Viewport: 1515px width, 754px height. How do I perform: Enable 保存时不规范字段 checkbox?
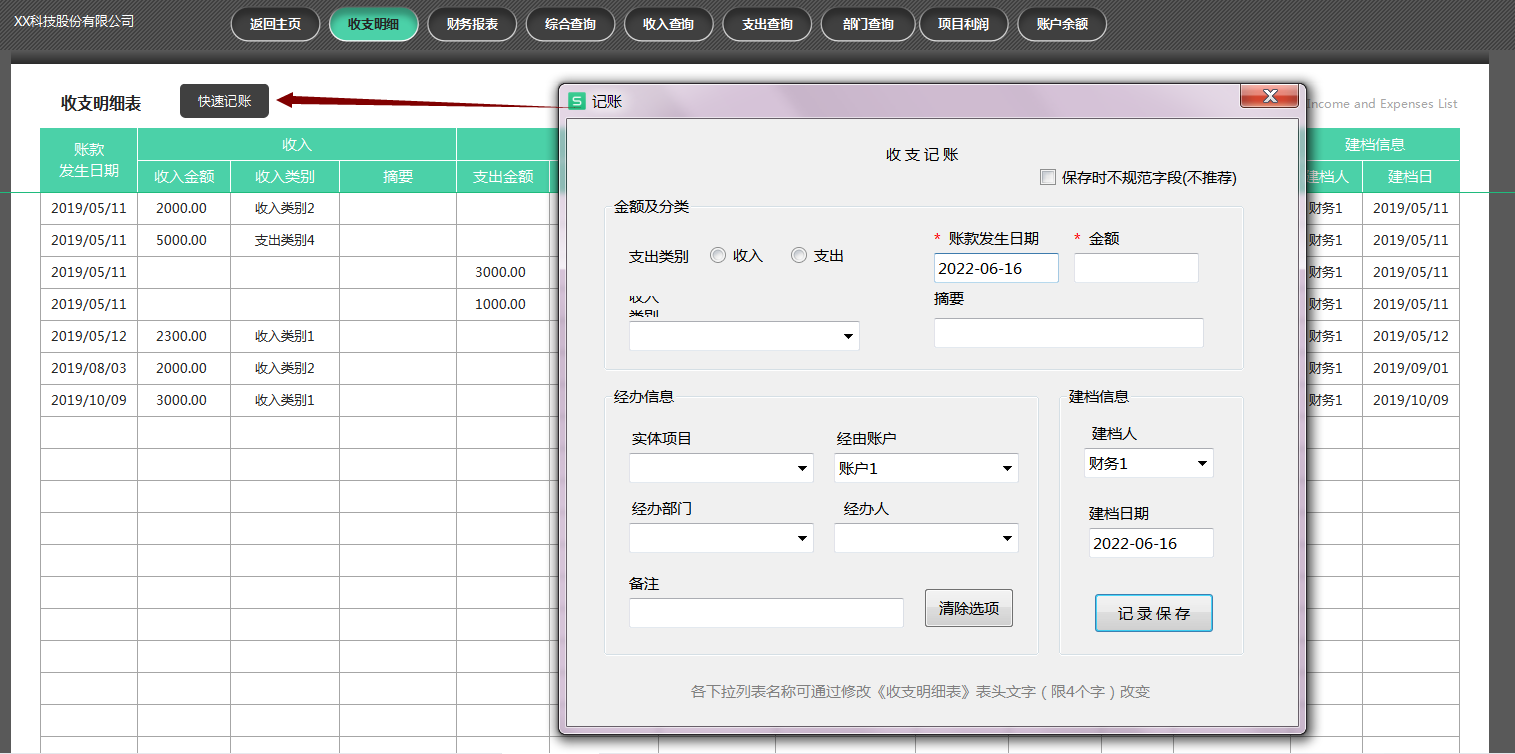click(1048, 178)
